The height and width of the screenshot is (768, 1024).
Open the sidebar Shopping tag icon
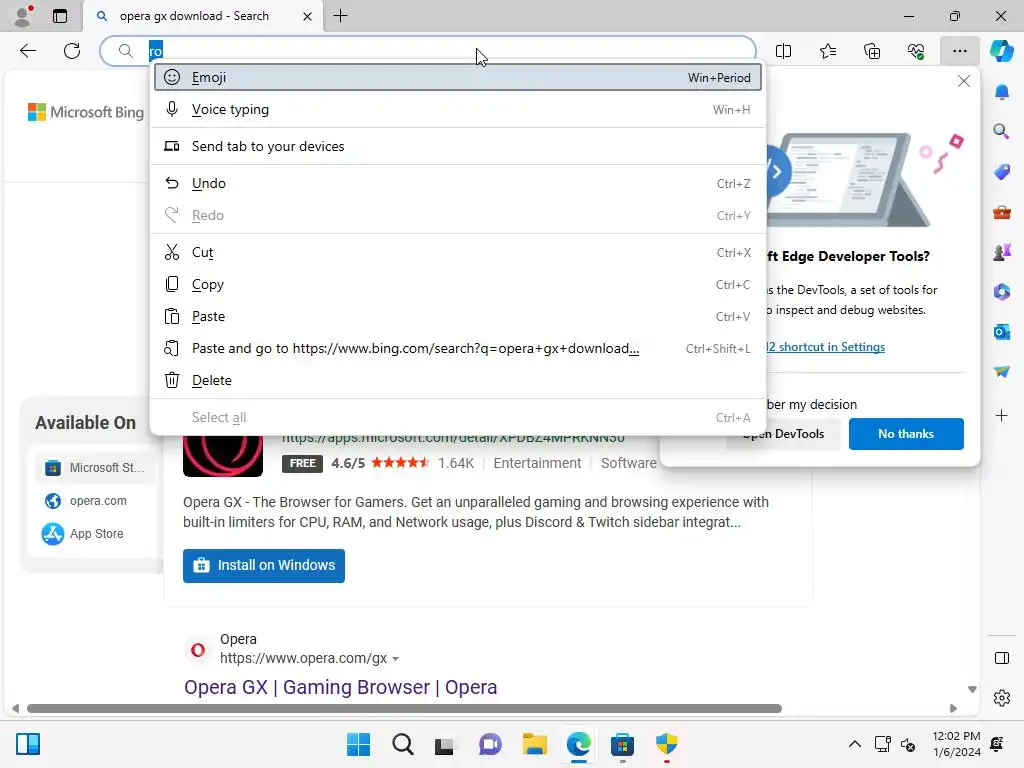[1002, 172]
